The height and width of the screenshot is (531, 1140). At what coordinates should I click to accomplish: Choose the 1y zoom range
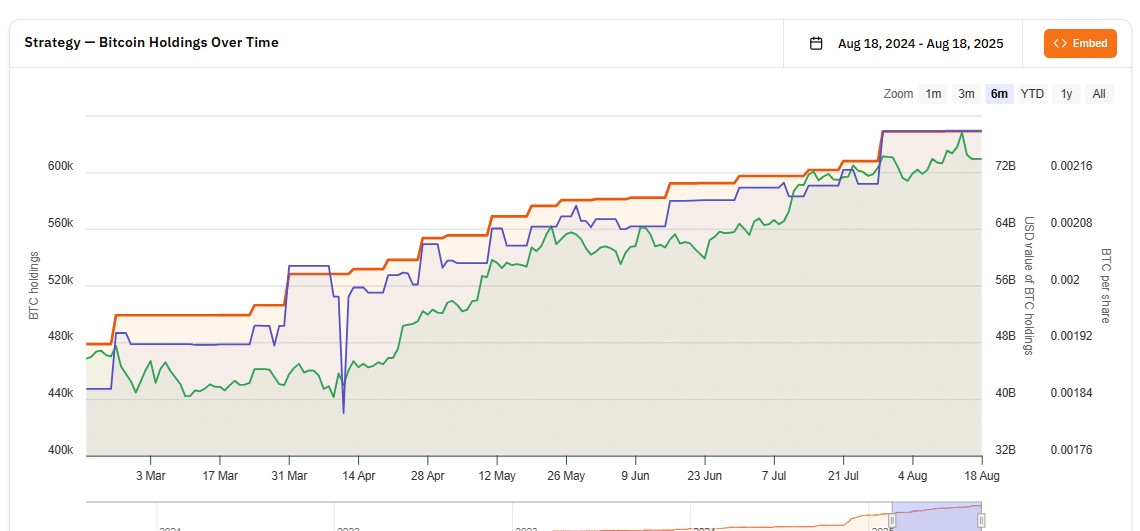[x=1066, y=94]
